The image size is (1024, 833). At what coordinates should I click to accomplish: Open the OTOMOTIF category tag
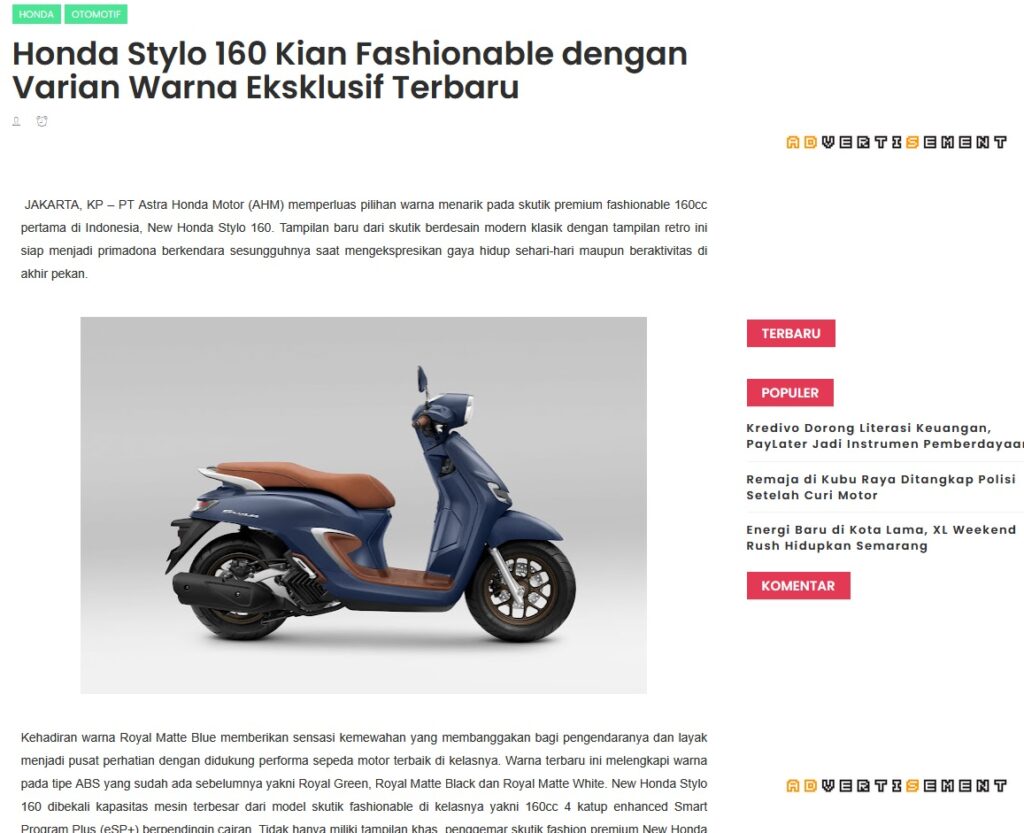(96, 14)
